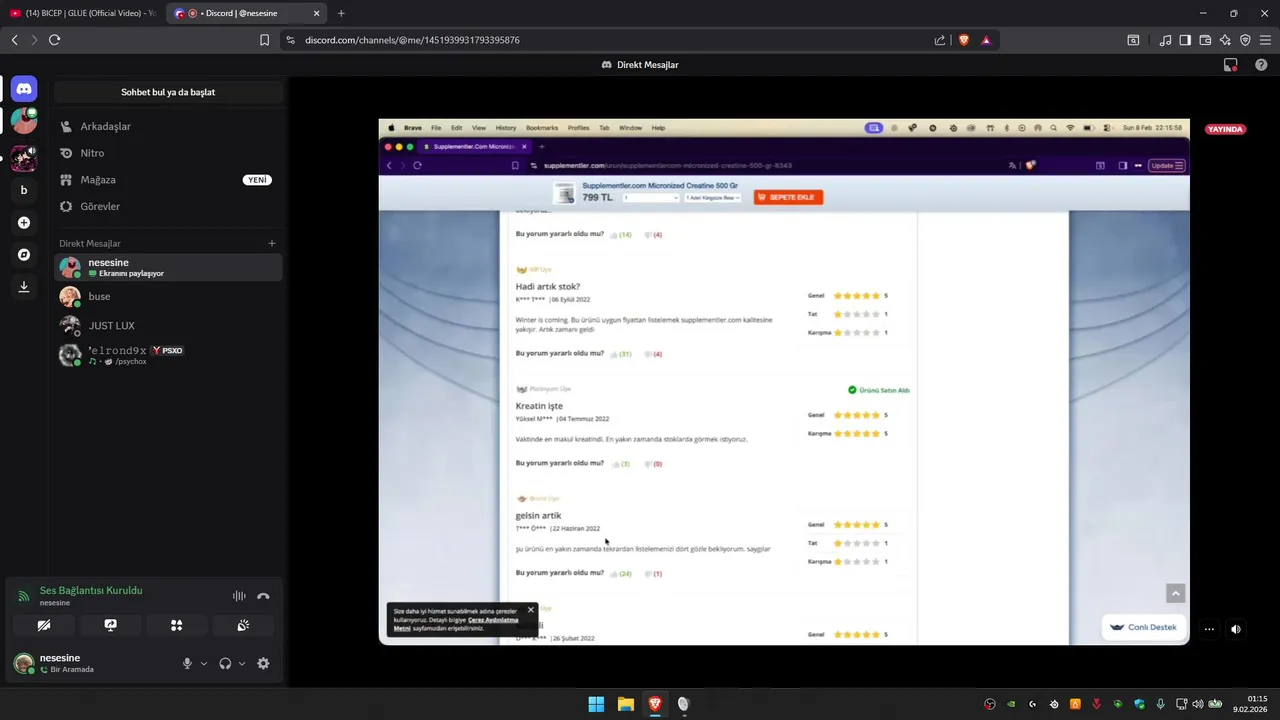The width and height of the screenshot is (1280, 720).
Task: Switch to BICEP GLUE YouTube tab
Action: [x=82, y=13]
